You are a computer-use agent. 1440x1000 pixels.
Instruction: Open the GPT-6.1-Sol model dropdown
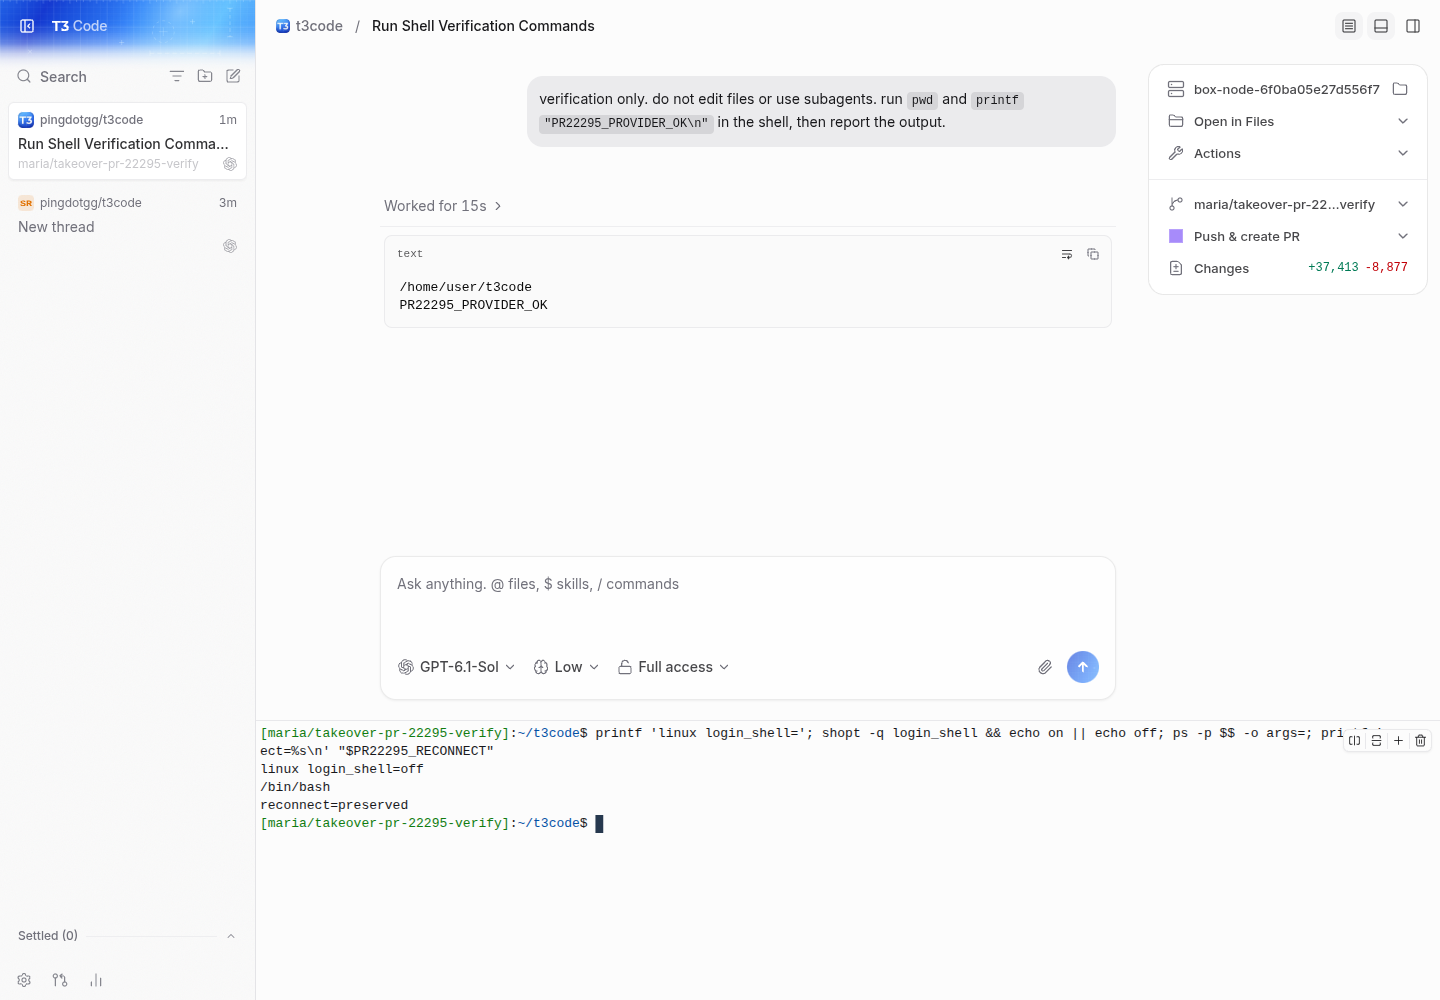click(457, 667)
